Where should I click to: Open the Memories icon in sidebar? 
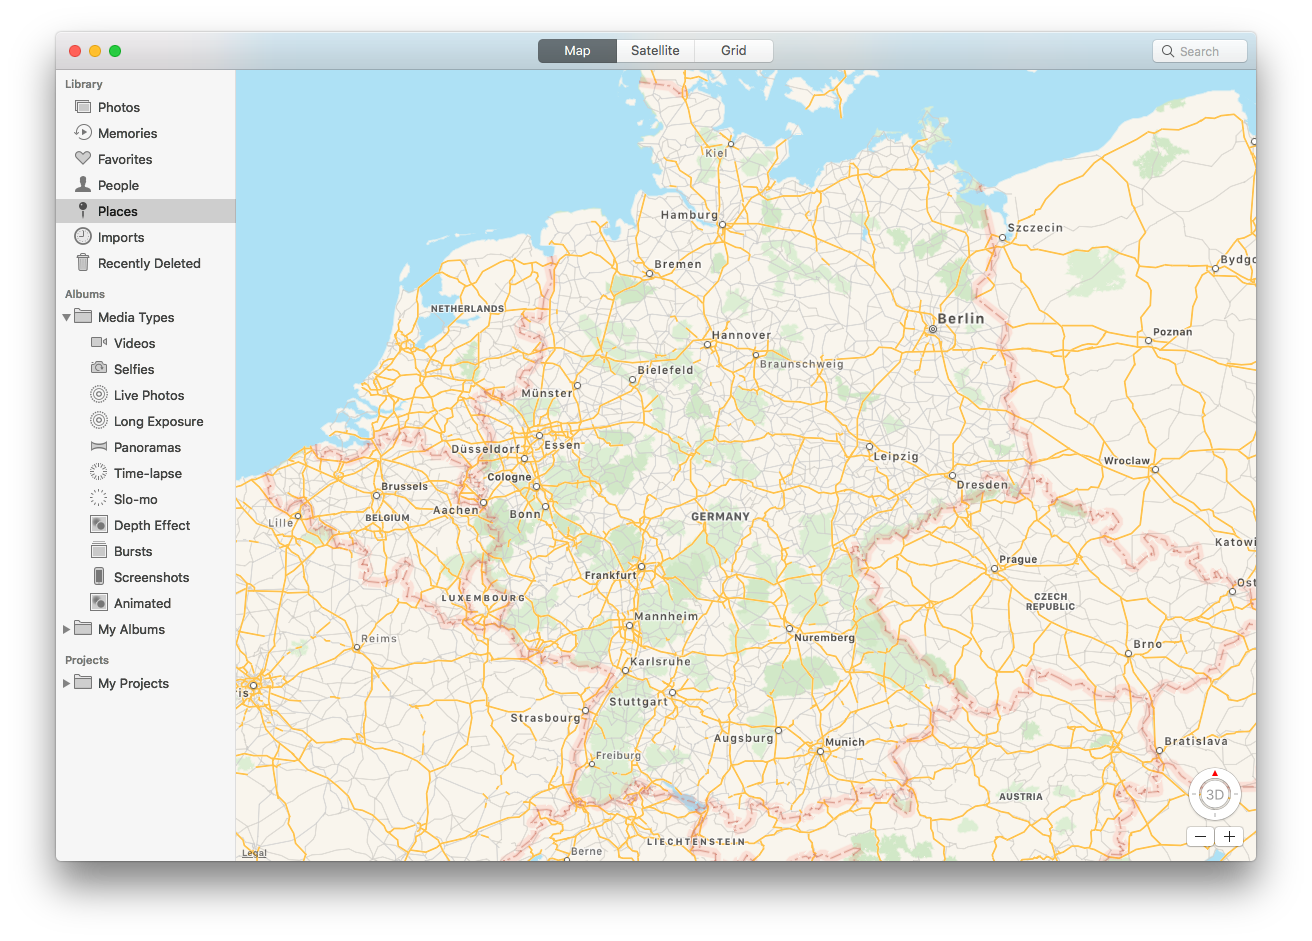pyautogui.click(x=83, y=133)
